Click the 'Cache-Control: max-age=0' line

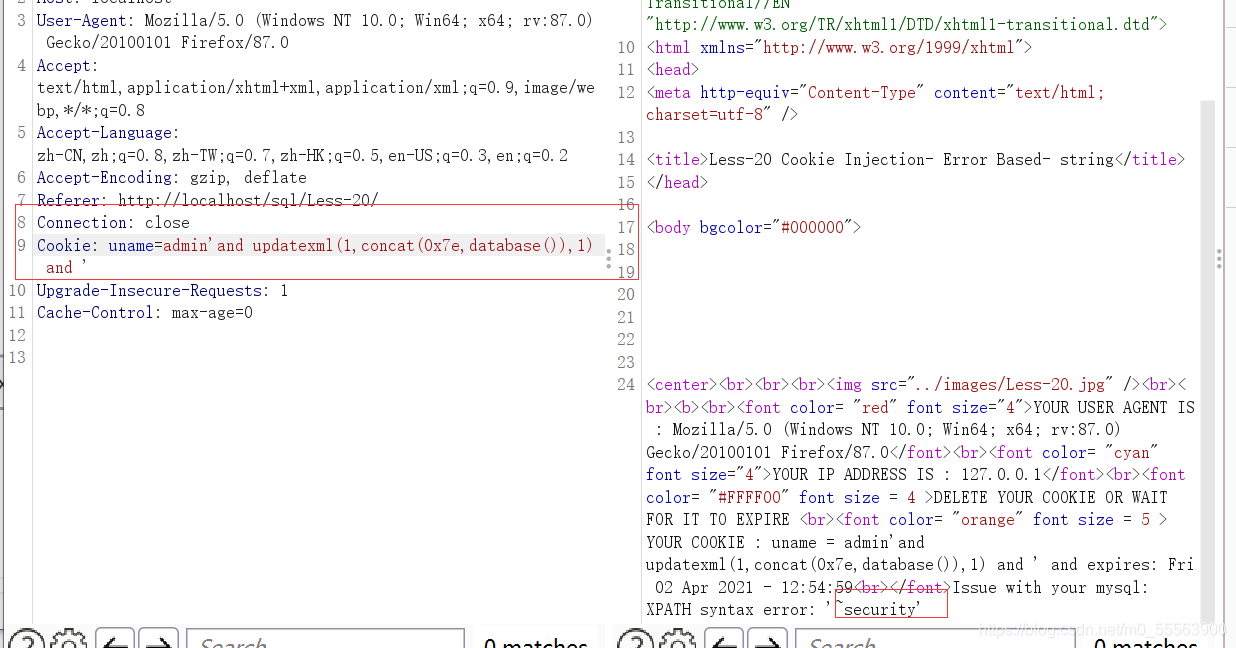click(145, 312)
